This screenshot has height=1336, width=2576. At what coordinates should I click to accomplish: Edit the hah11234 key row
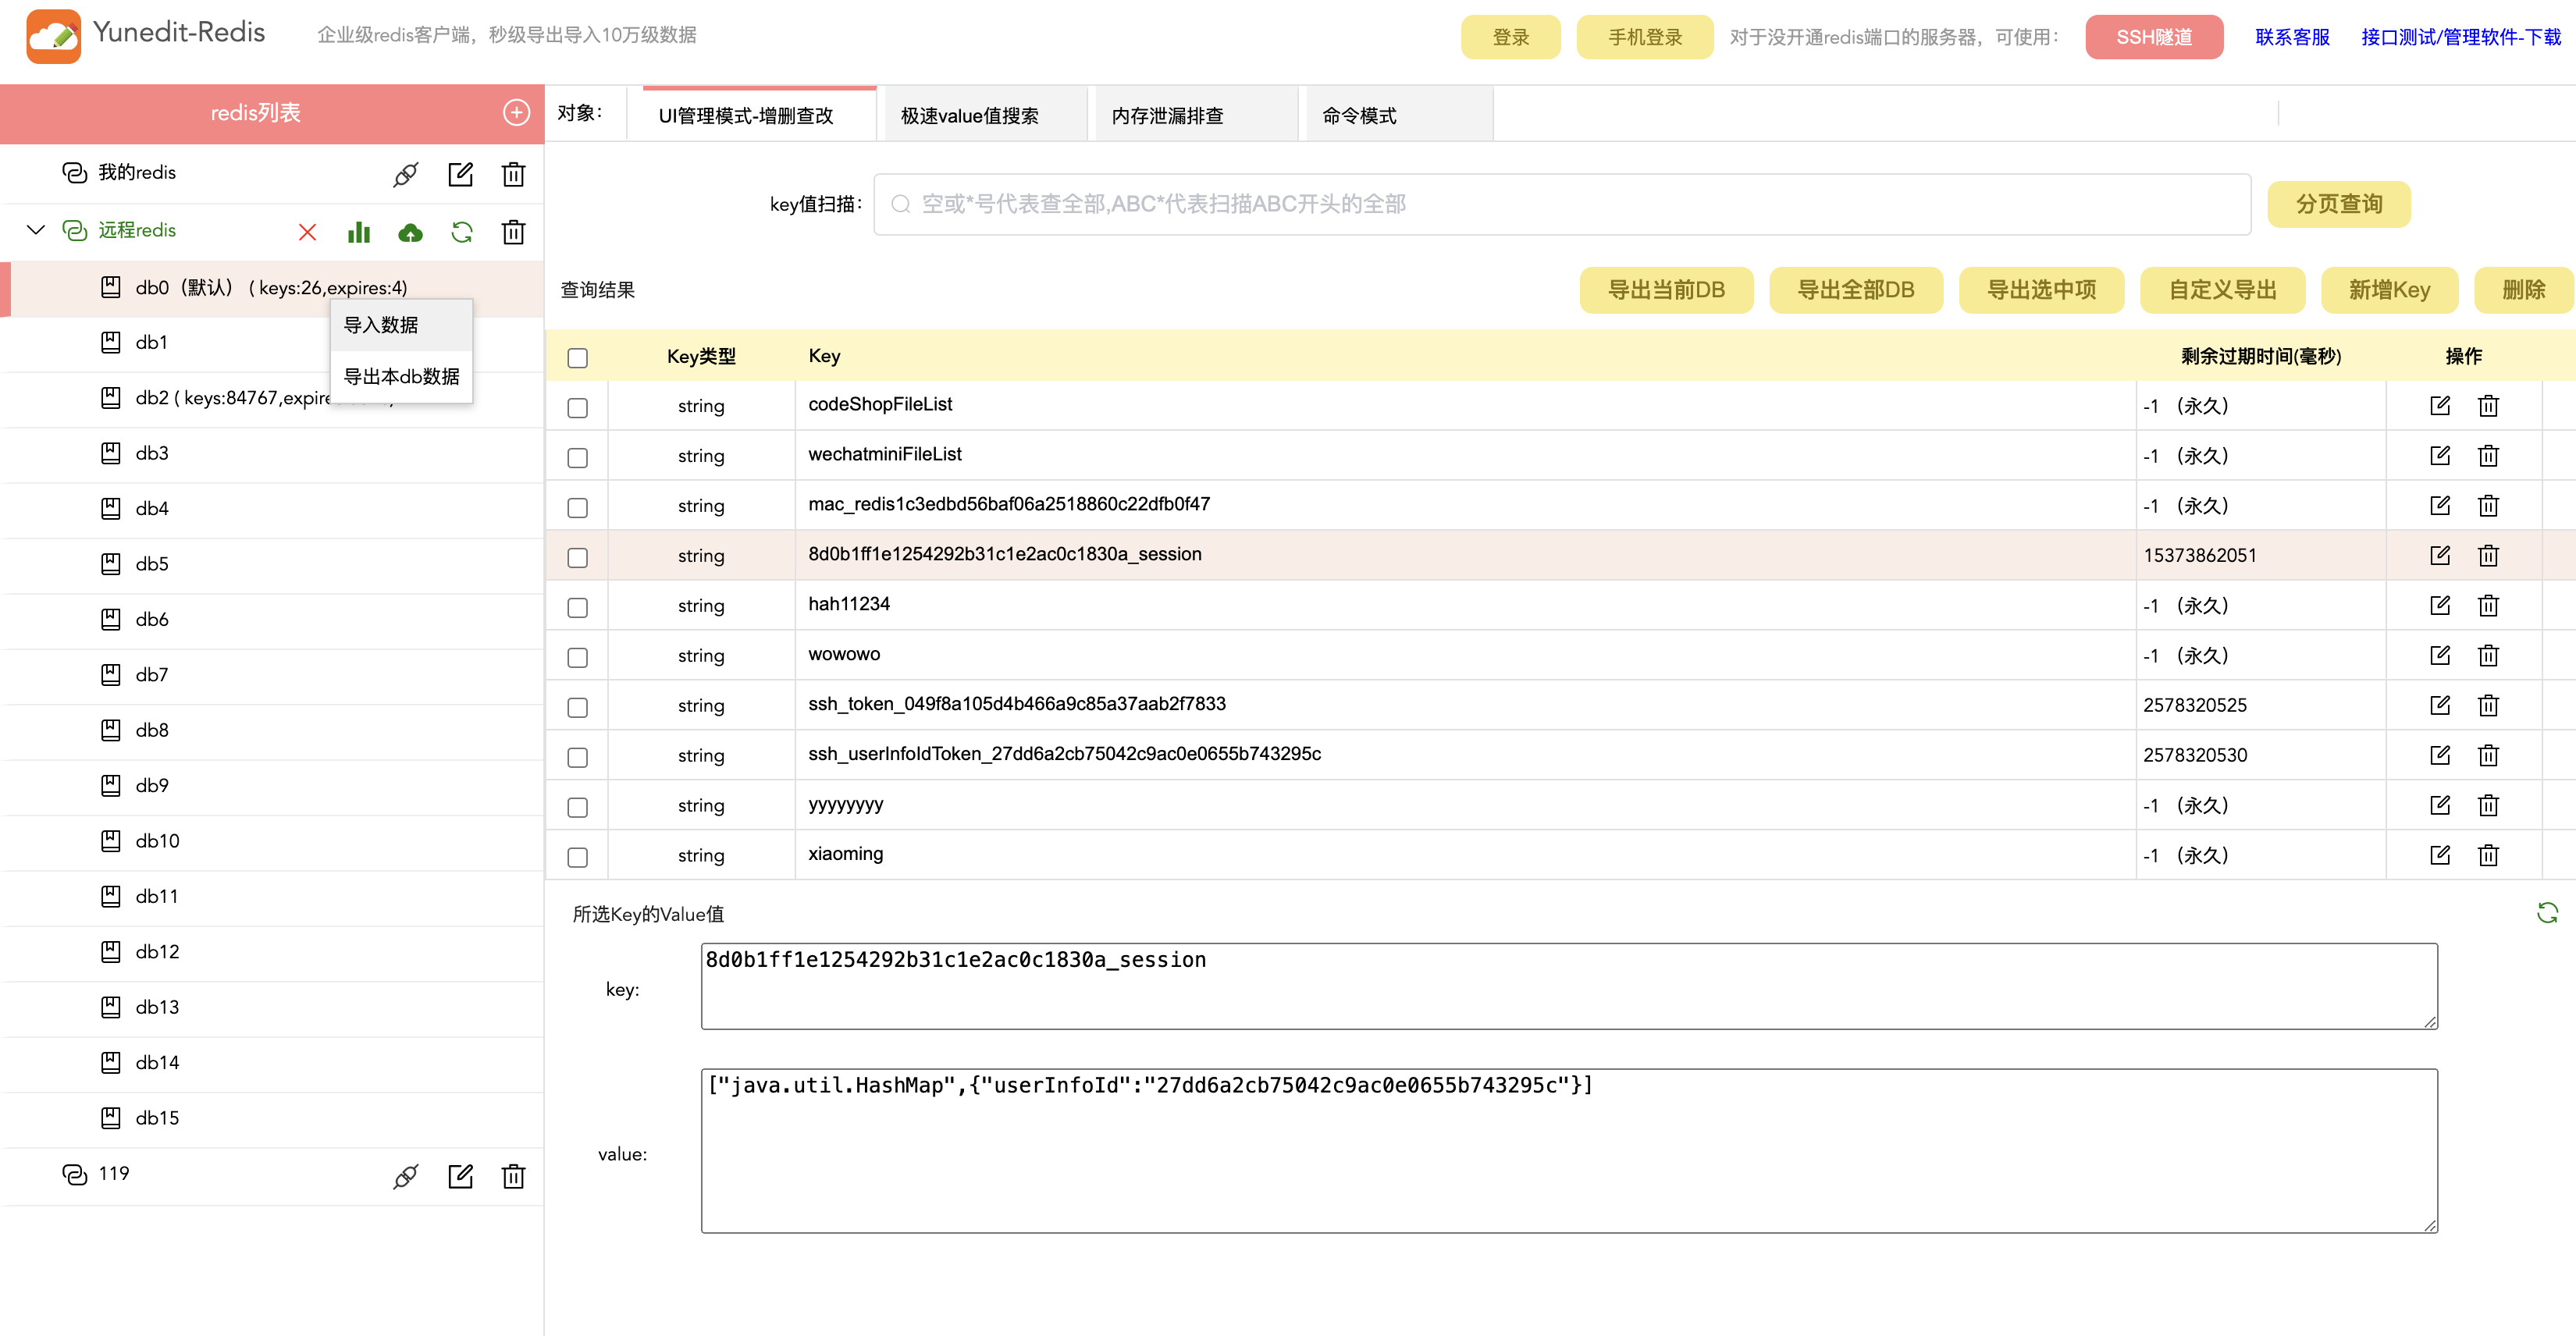(x=2440, y=605)
